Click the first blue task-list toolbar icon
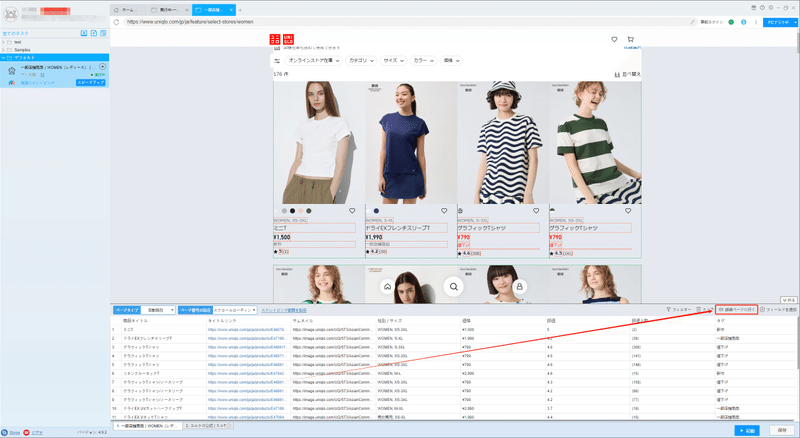 click(x=84, y=33)
